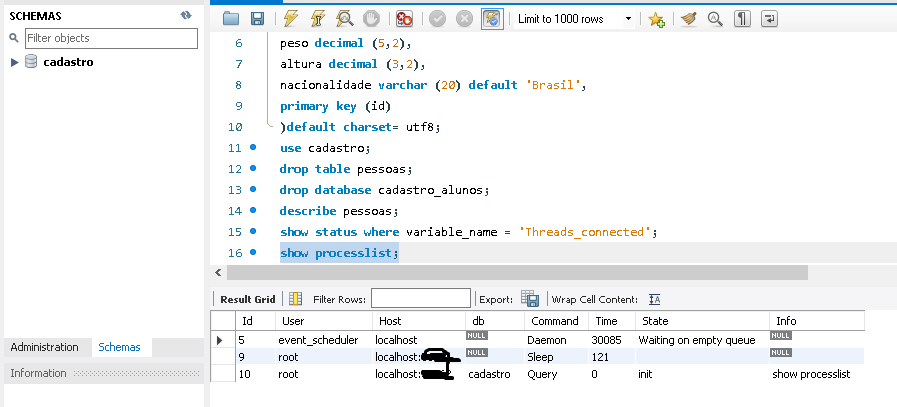Refresh schemas with the arrows icon
The width and height of the screenshot is (897, 407).
[x=186, y=15]
